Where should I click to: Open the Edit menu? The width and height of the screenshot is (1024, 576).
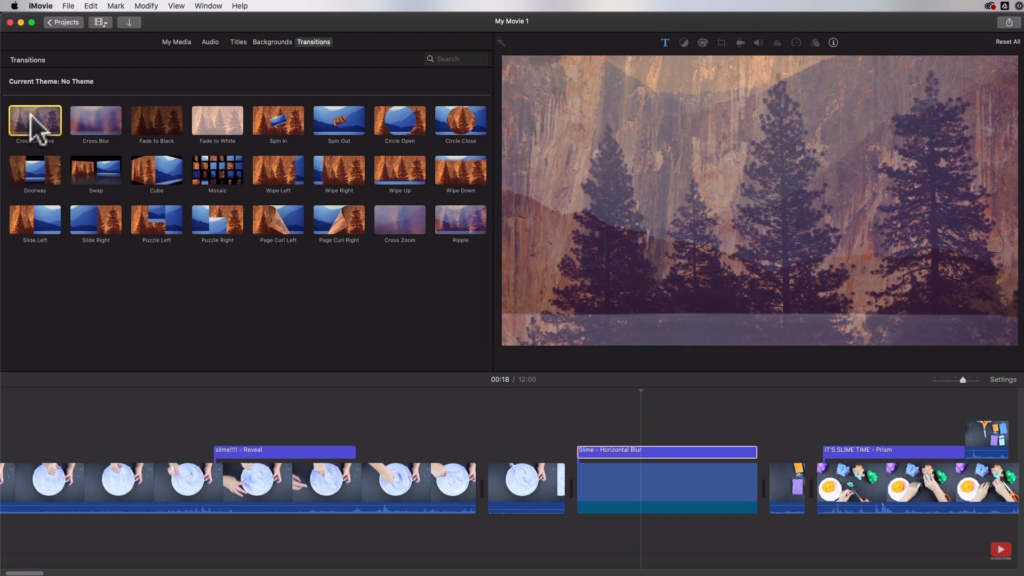pos(91,6)
